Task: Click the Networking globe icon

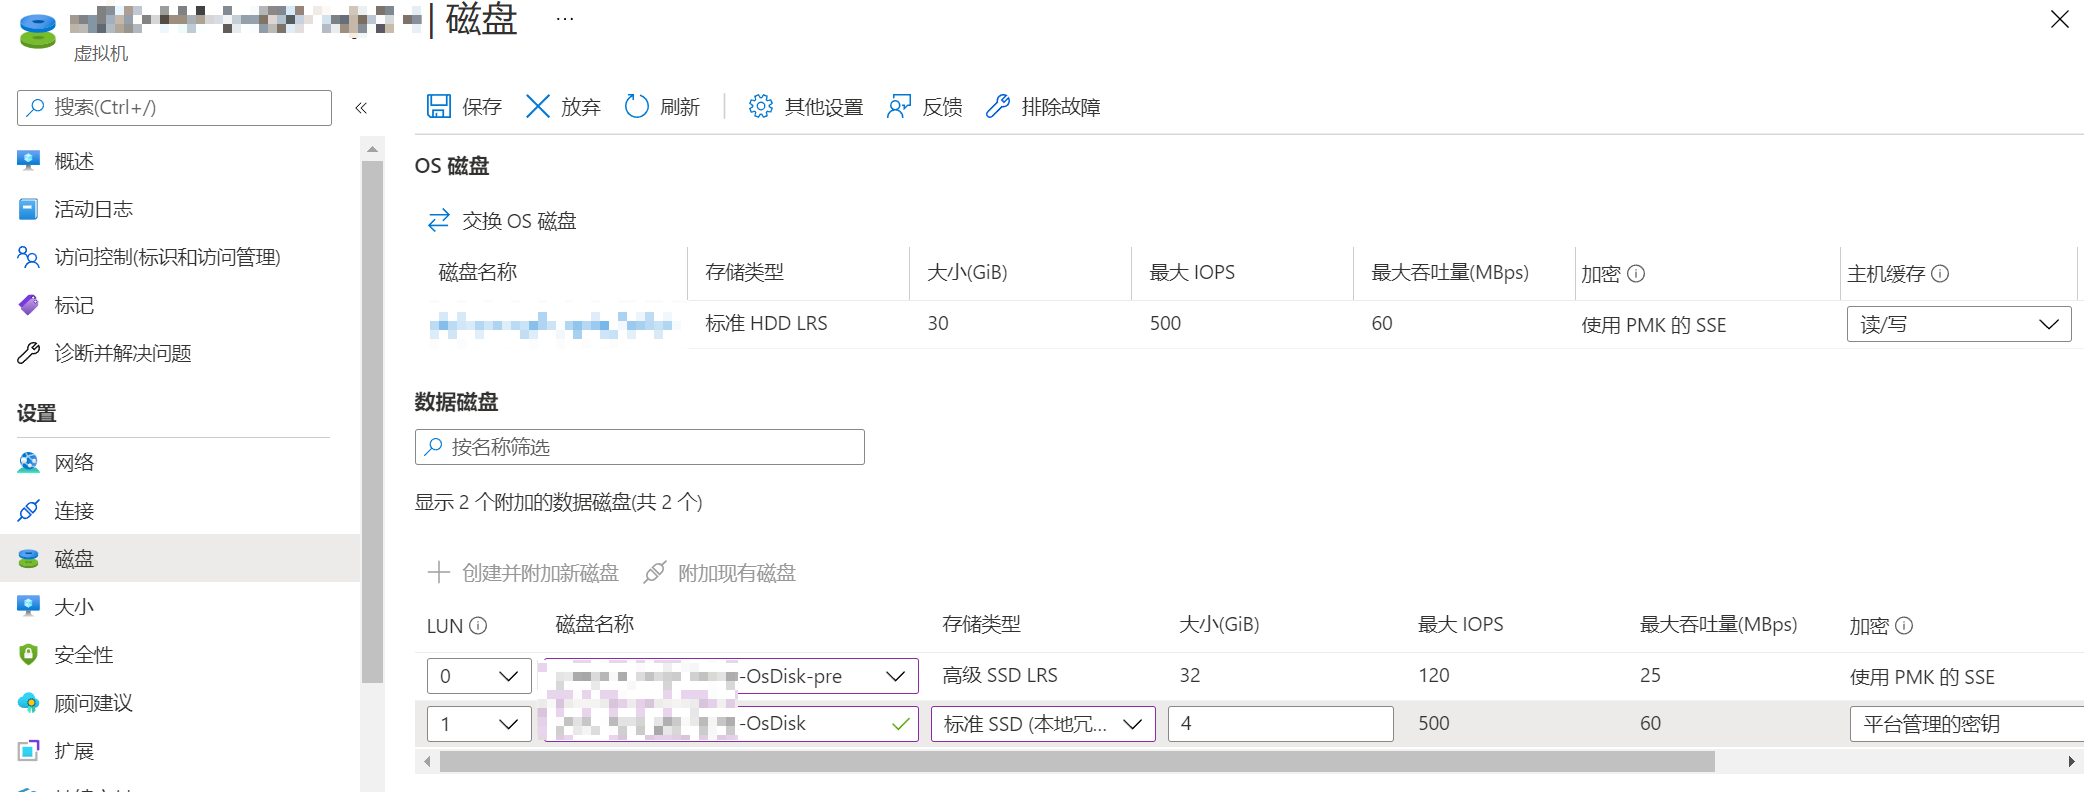Action: (29, 462)
